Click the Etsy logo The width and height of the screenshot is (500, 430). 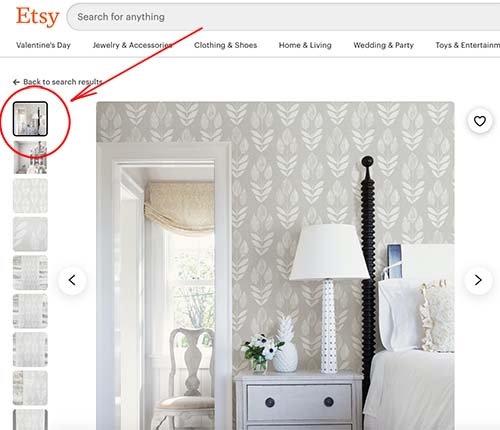[37, 17]
